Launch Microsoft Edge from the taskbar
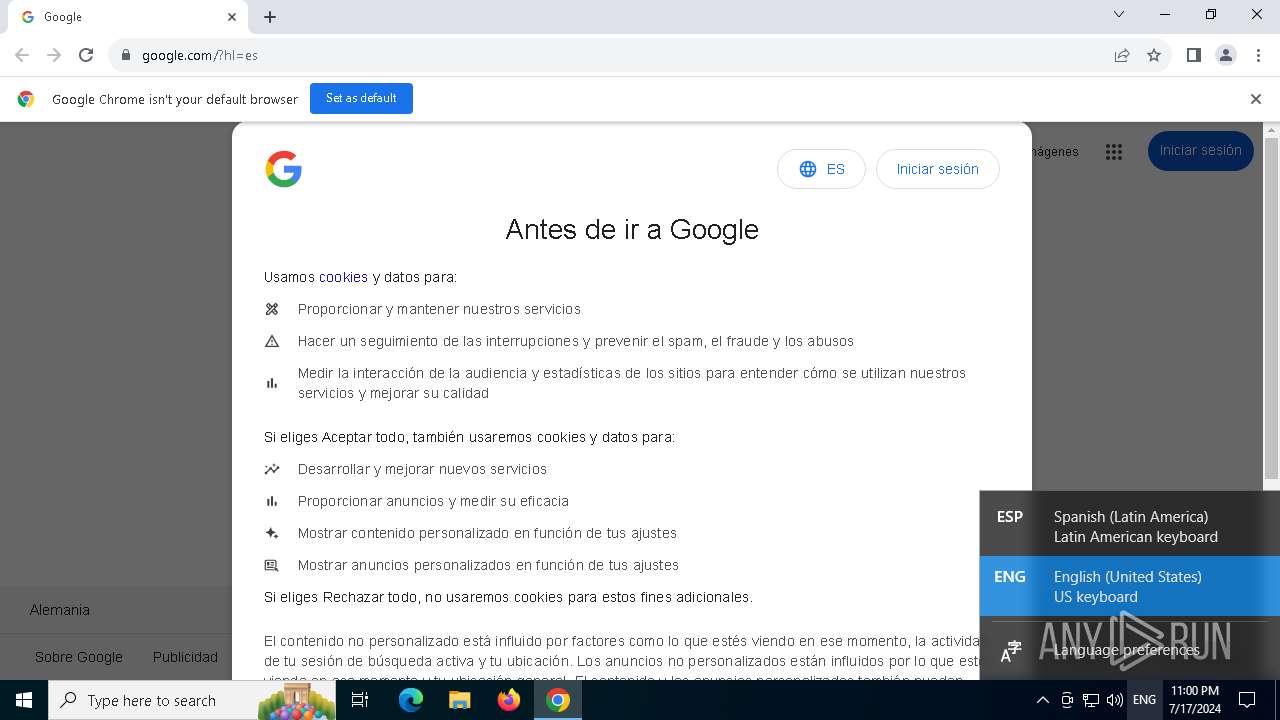 pos(411,700)
